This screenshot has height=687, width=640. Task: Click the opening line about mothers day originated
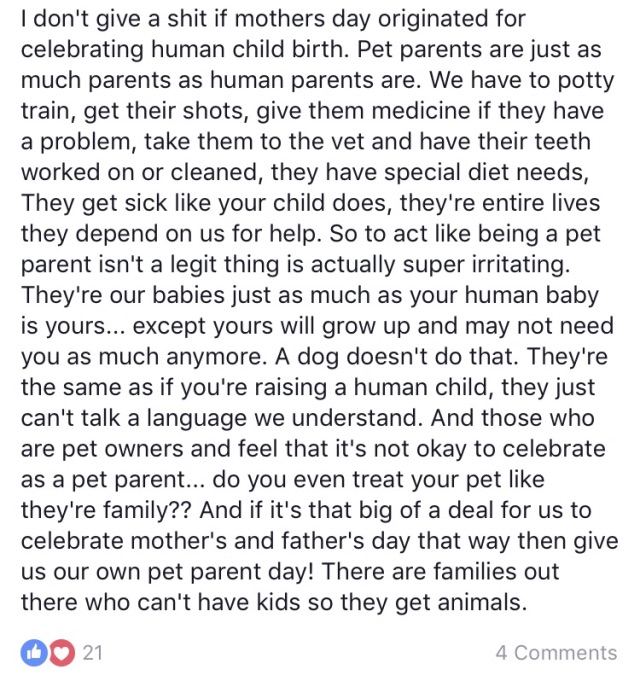[x=273, y=19]
